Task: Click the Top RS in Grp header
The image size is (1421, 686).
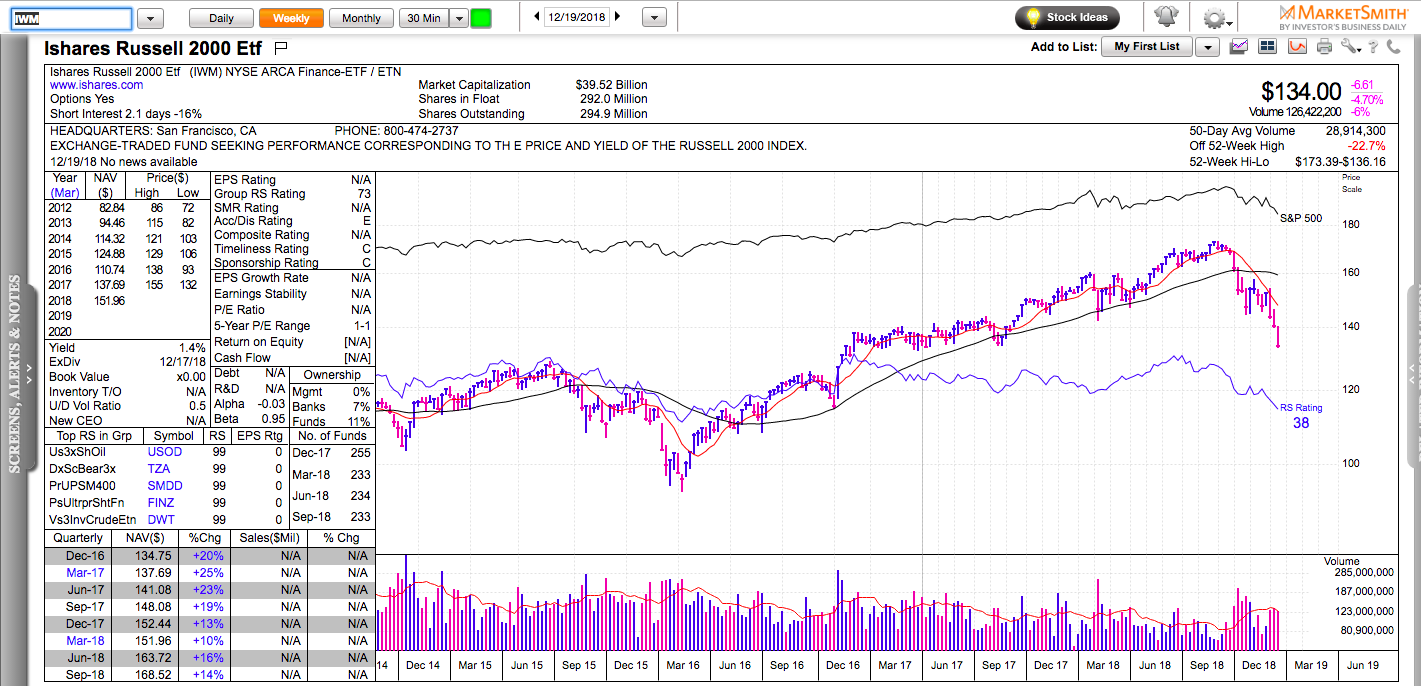Action: click(94, 436)
